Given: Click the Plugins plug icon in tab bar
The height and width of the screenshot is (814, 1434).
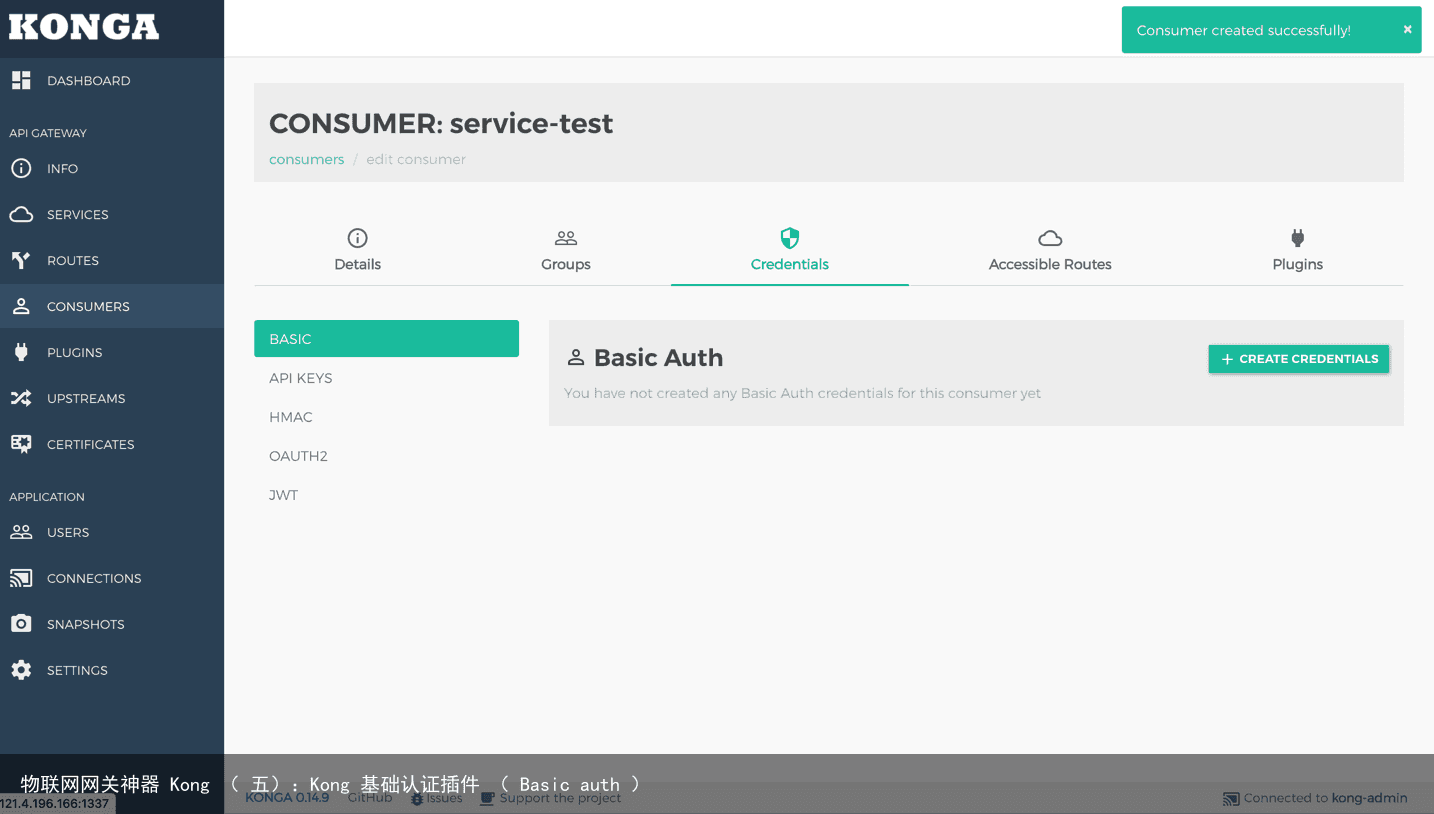Looking at the screenshot, I should (x=1298, y=238).
